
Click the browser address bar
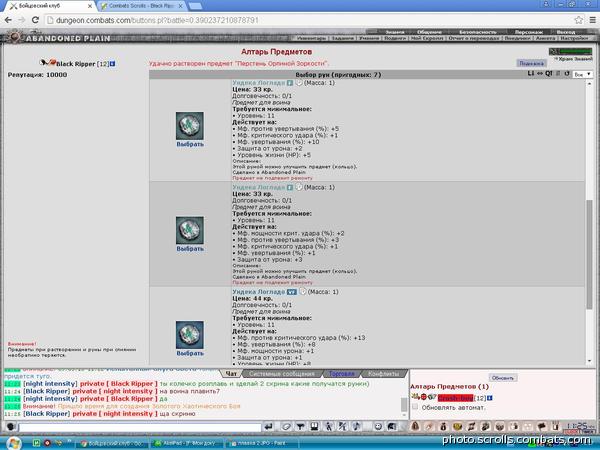point(308,20)
